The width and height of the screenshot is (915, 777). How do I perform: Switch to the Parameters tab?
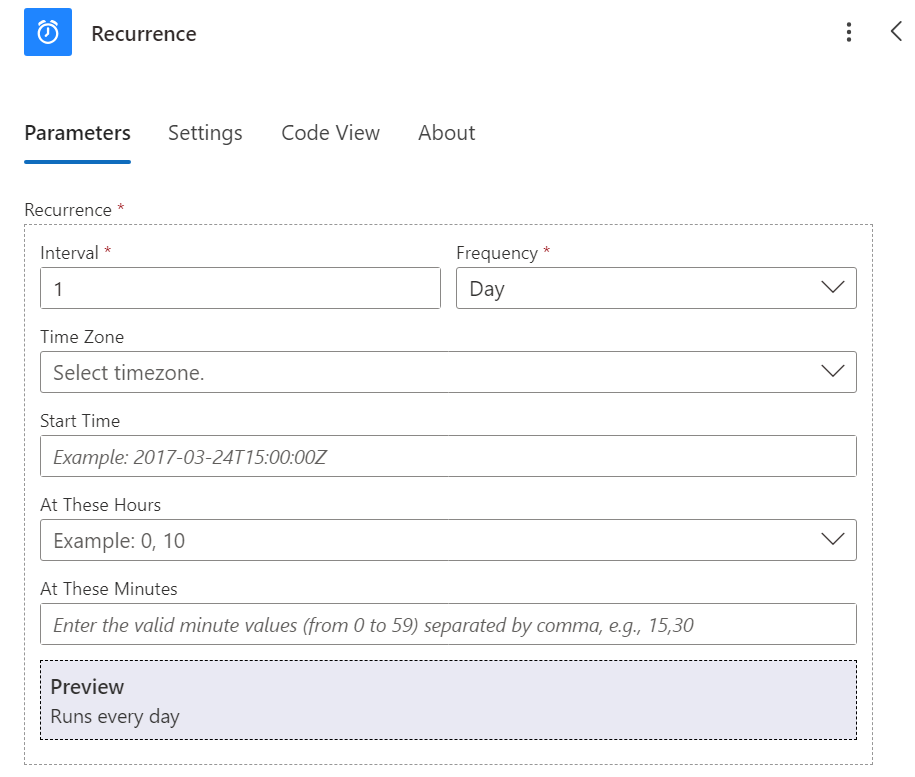pyautogui.click(x=78, y=133)
